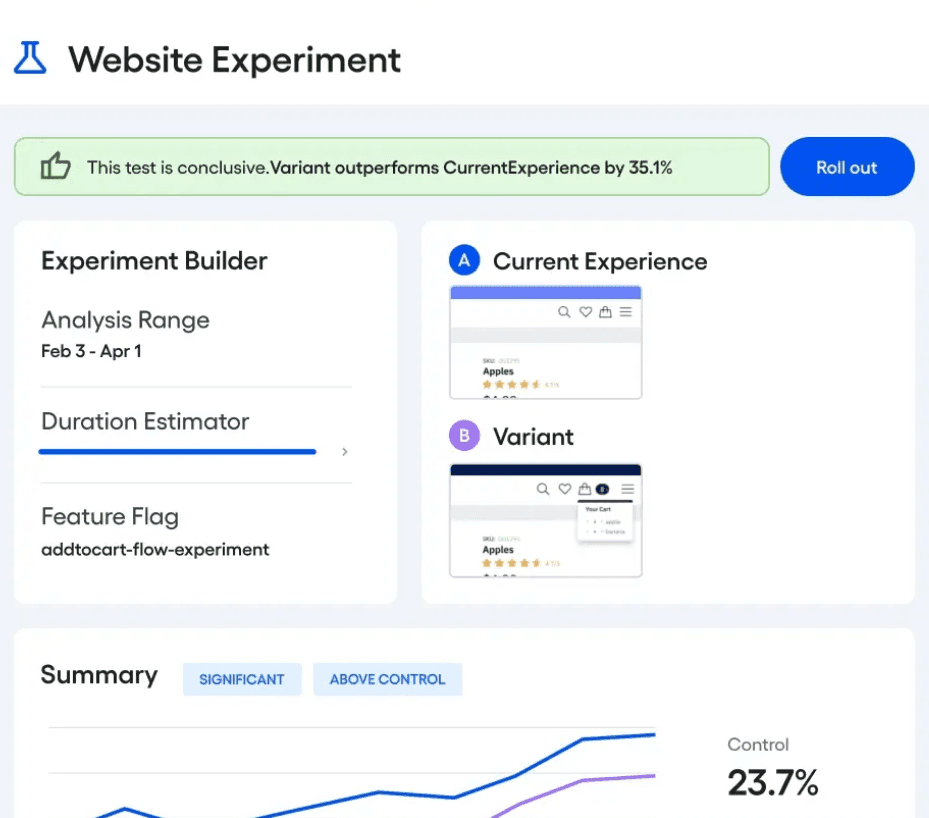Click the shopping bag icon in Current Experience preview
The height and width of the screenshot is (818, 929).
pos(605,312)
